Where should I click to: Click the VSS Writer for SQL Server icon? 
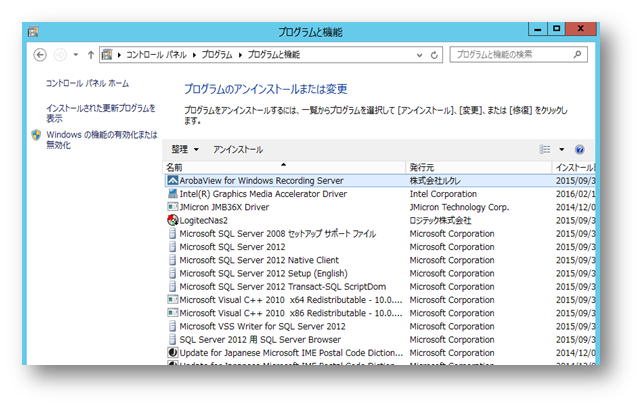tap(173, 326)
